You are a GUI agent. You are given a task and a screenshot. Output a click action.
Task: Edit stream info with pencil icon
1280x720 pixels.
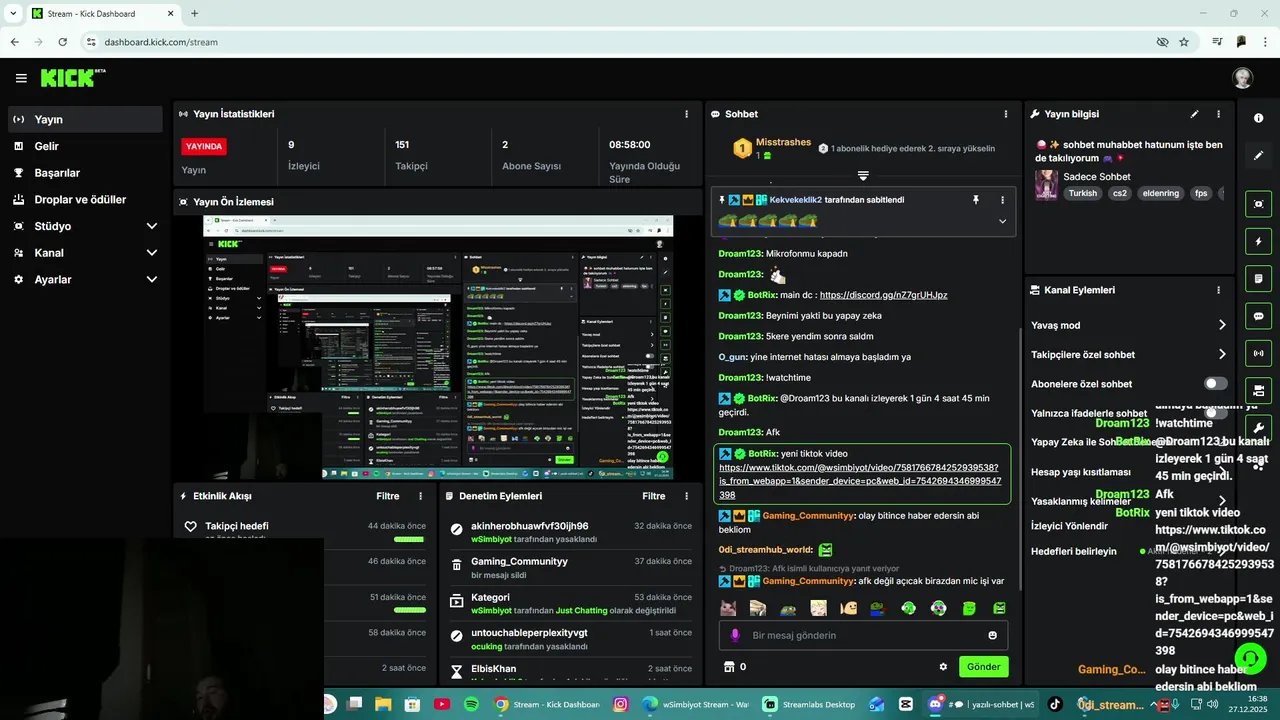click(x=1194, y=114)
